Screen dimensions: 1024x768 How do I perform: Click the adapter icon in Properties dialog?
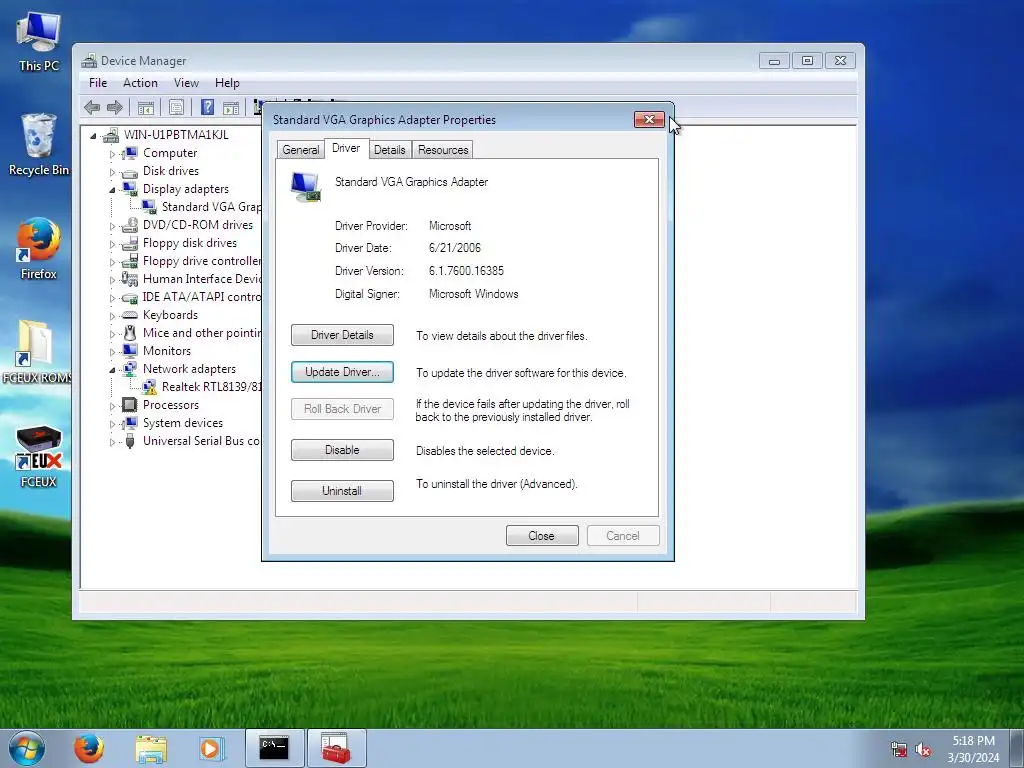pyautogui.click(x=306, y=187)
